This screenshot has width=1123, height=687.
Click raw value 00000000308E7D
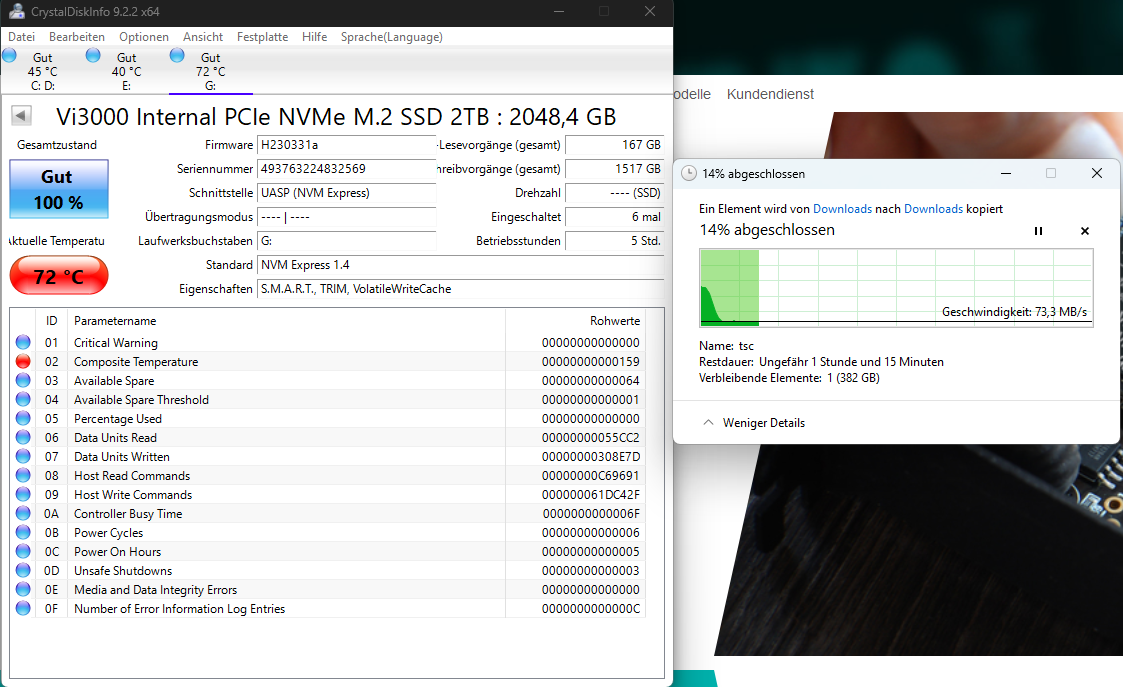(591, 456)
